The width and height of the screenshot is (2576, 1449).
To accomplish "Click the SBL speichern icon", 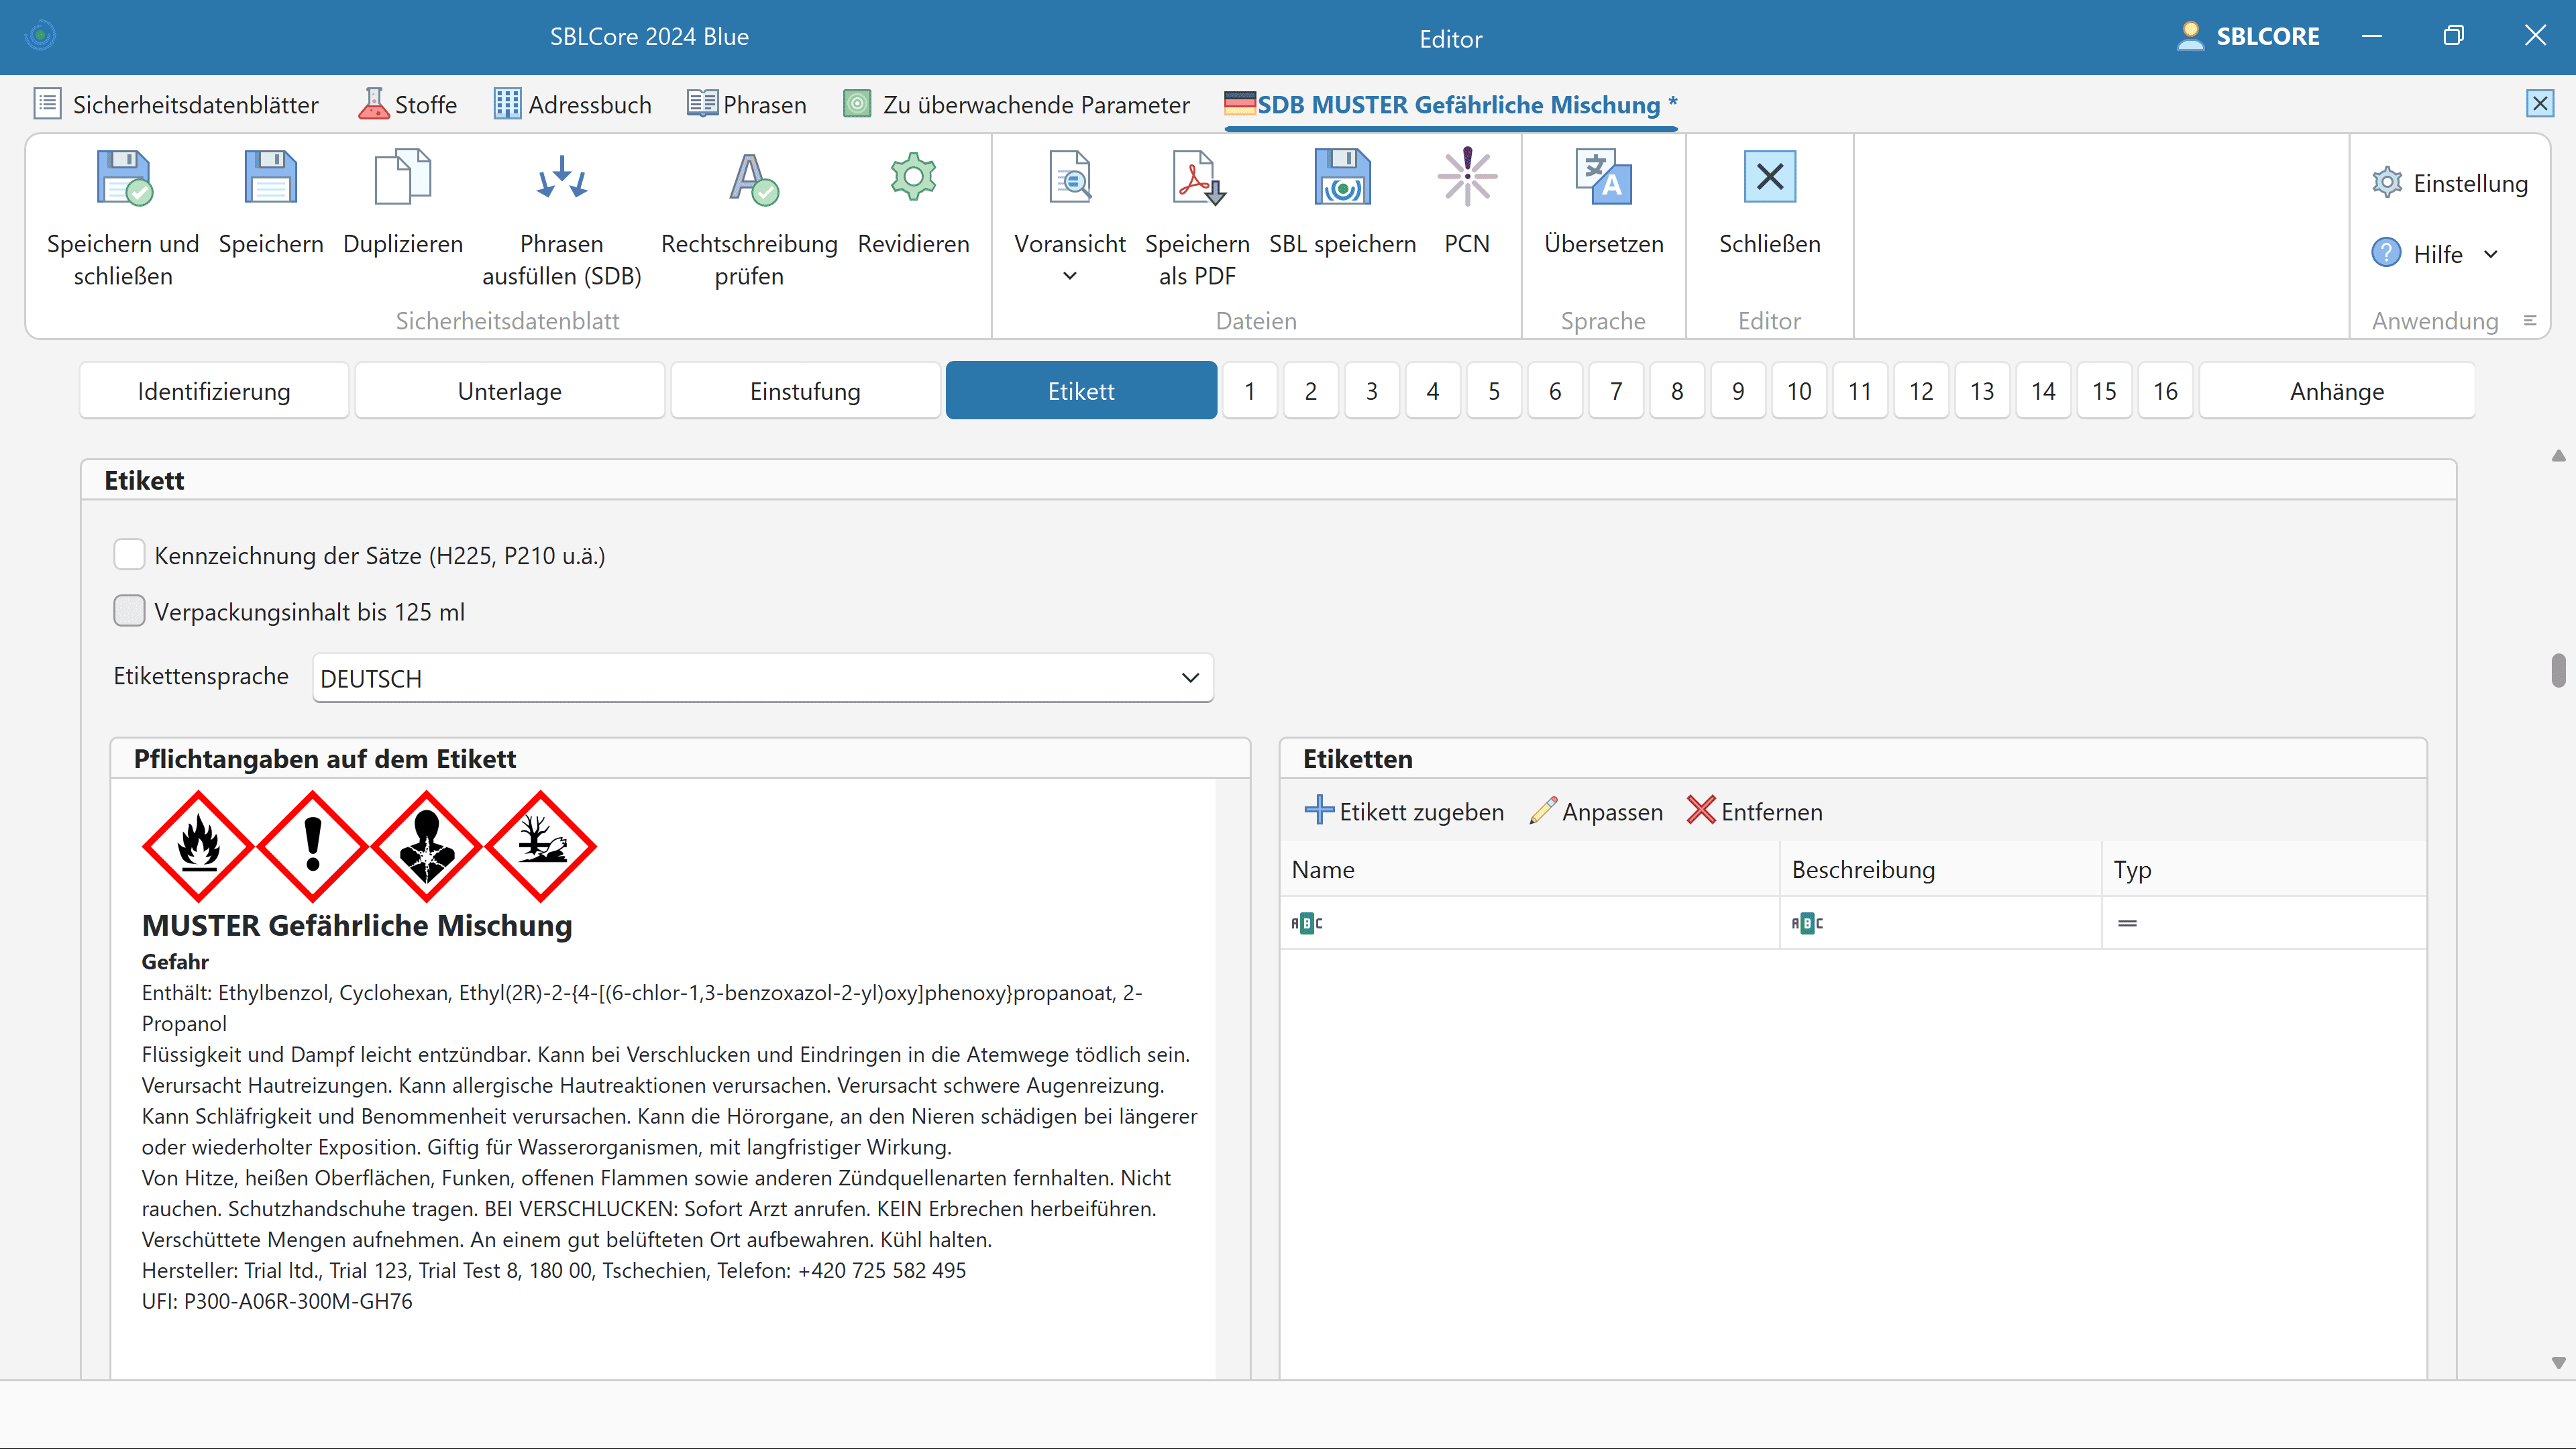I will [x=1342, y=178].
